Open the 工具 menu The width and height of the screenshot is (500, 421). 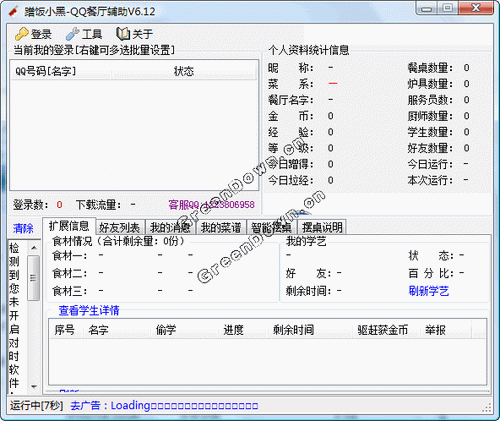[84, 34]
